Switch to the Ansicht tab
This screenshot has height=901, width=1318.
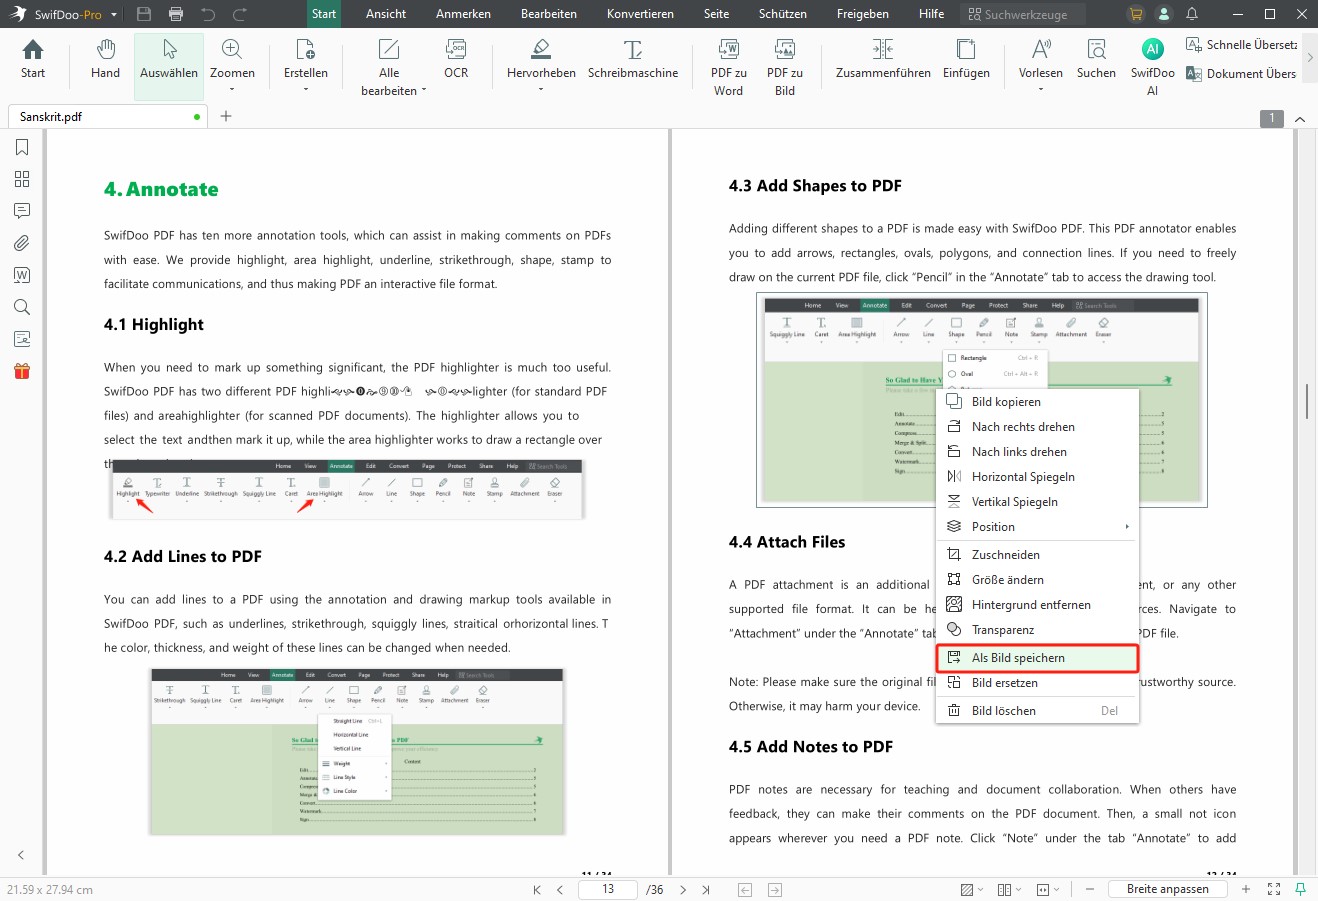[386, 14]
